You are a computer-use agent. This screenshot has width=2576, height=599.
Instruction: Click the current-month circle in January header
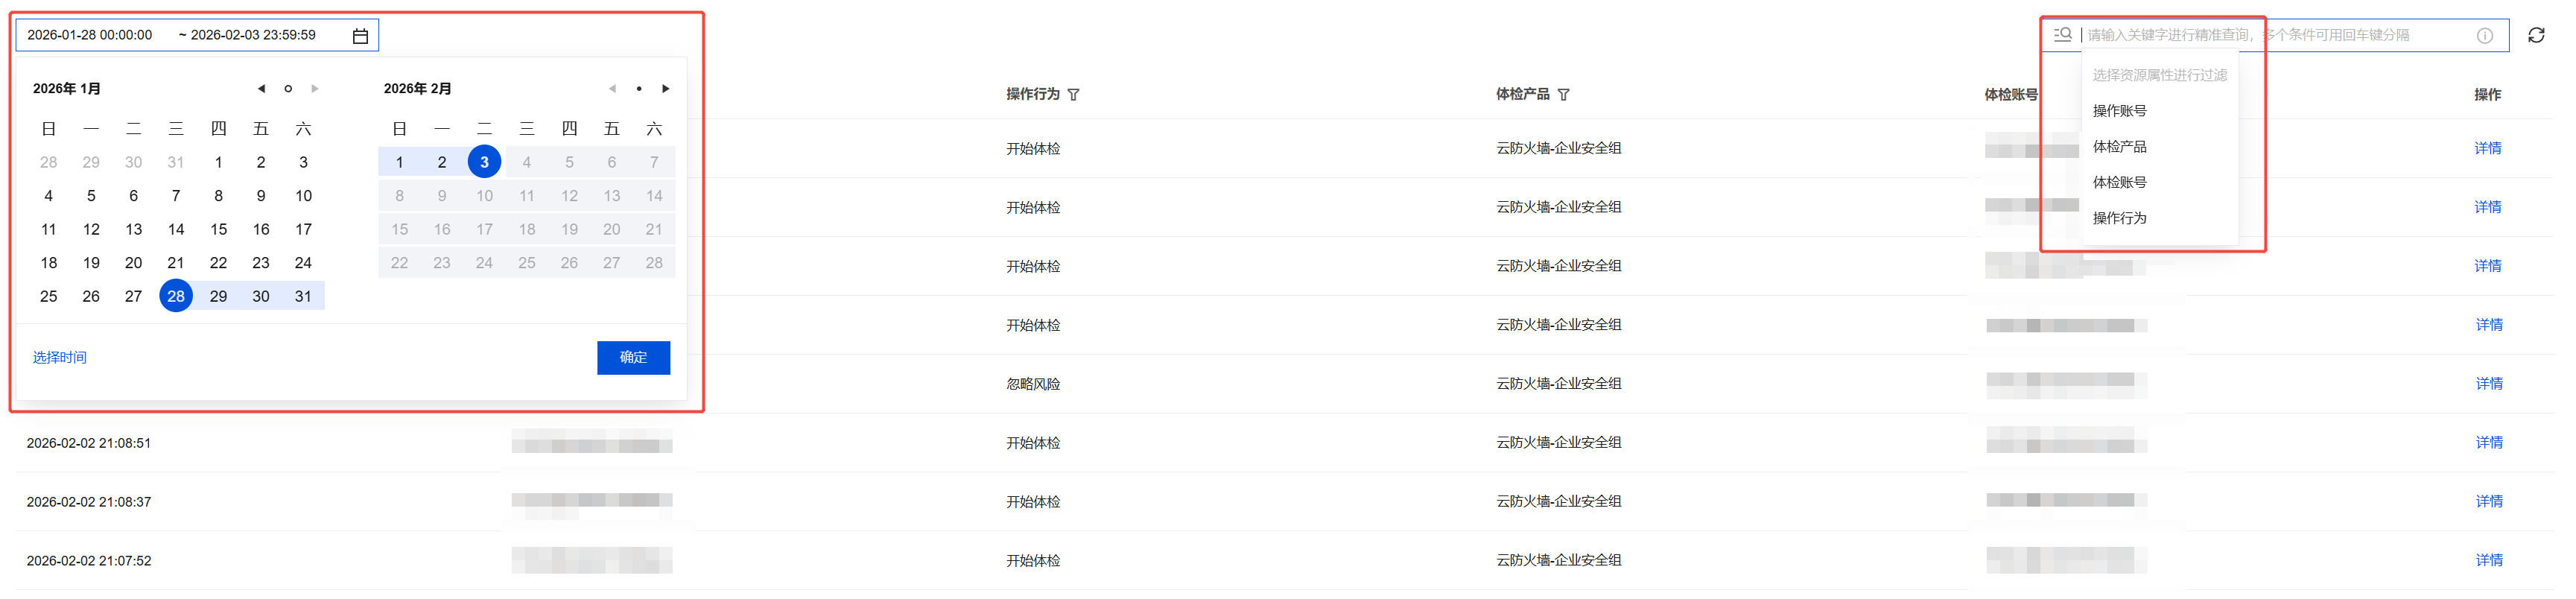click(288, 89)
